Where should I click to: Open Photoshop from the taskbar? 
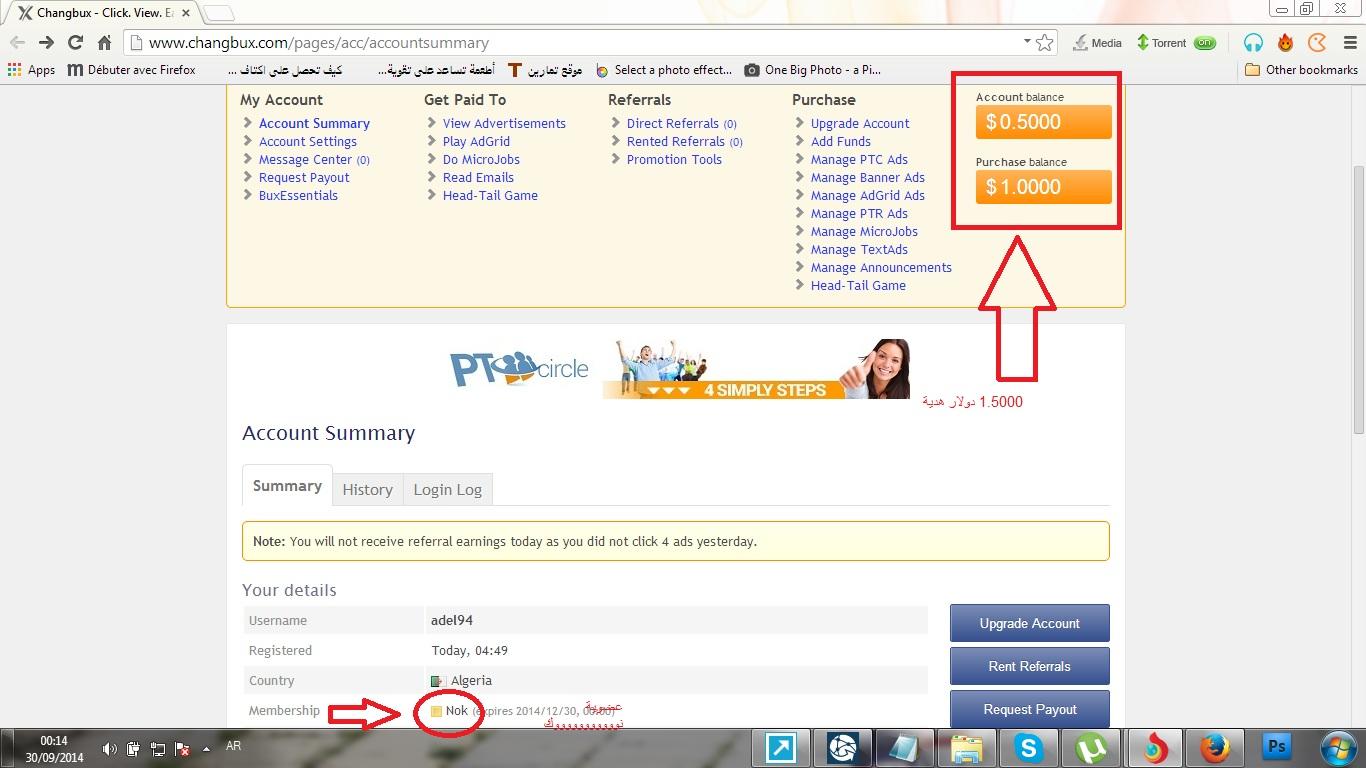1276,748
